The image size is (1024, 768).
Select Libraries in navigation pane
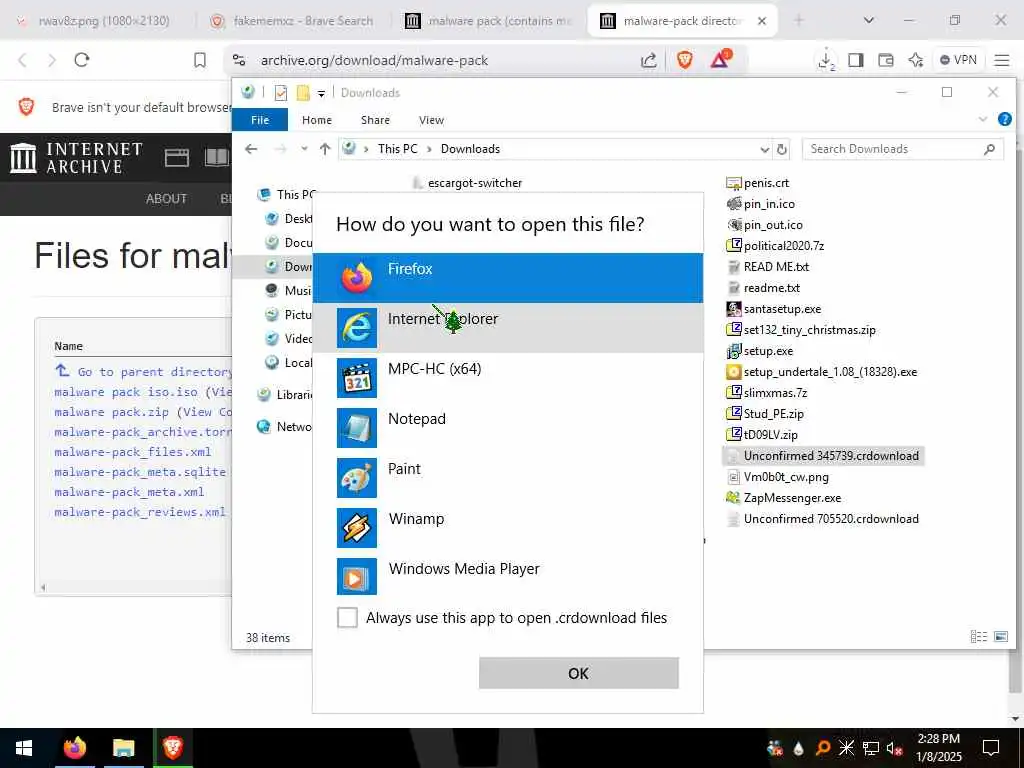[285, 394]
